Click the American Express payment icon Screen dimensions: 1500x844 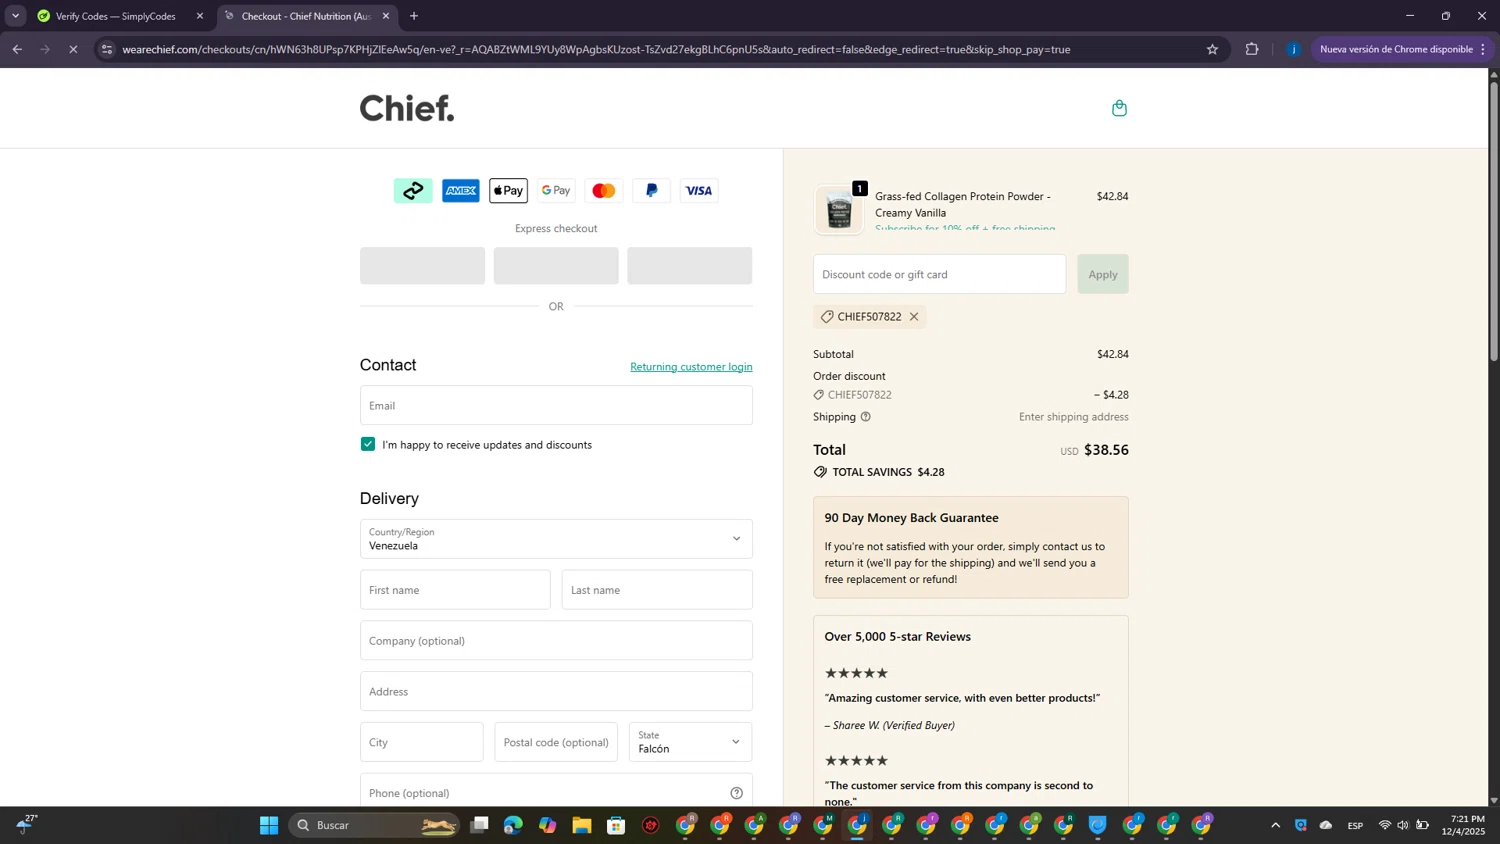(x=461, y=191)
